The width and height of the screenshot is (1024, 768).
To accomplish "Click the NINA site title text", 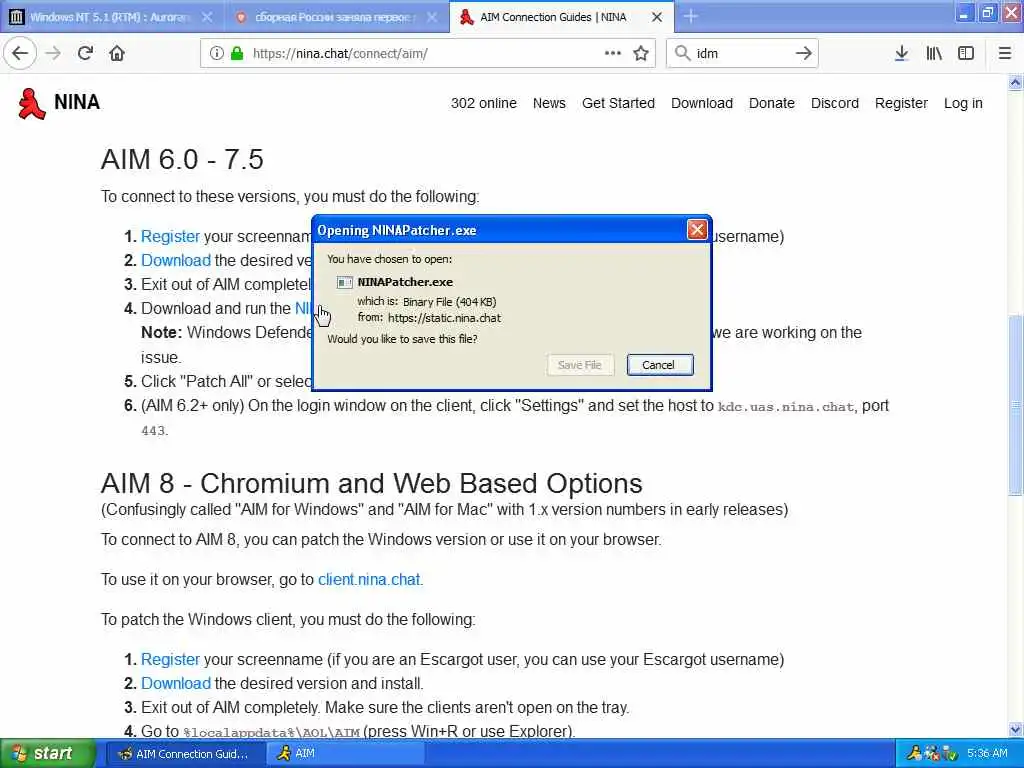I will [77, 102].
